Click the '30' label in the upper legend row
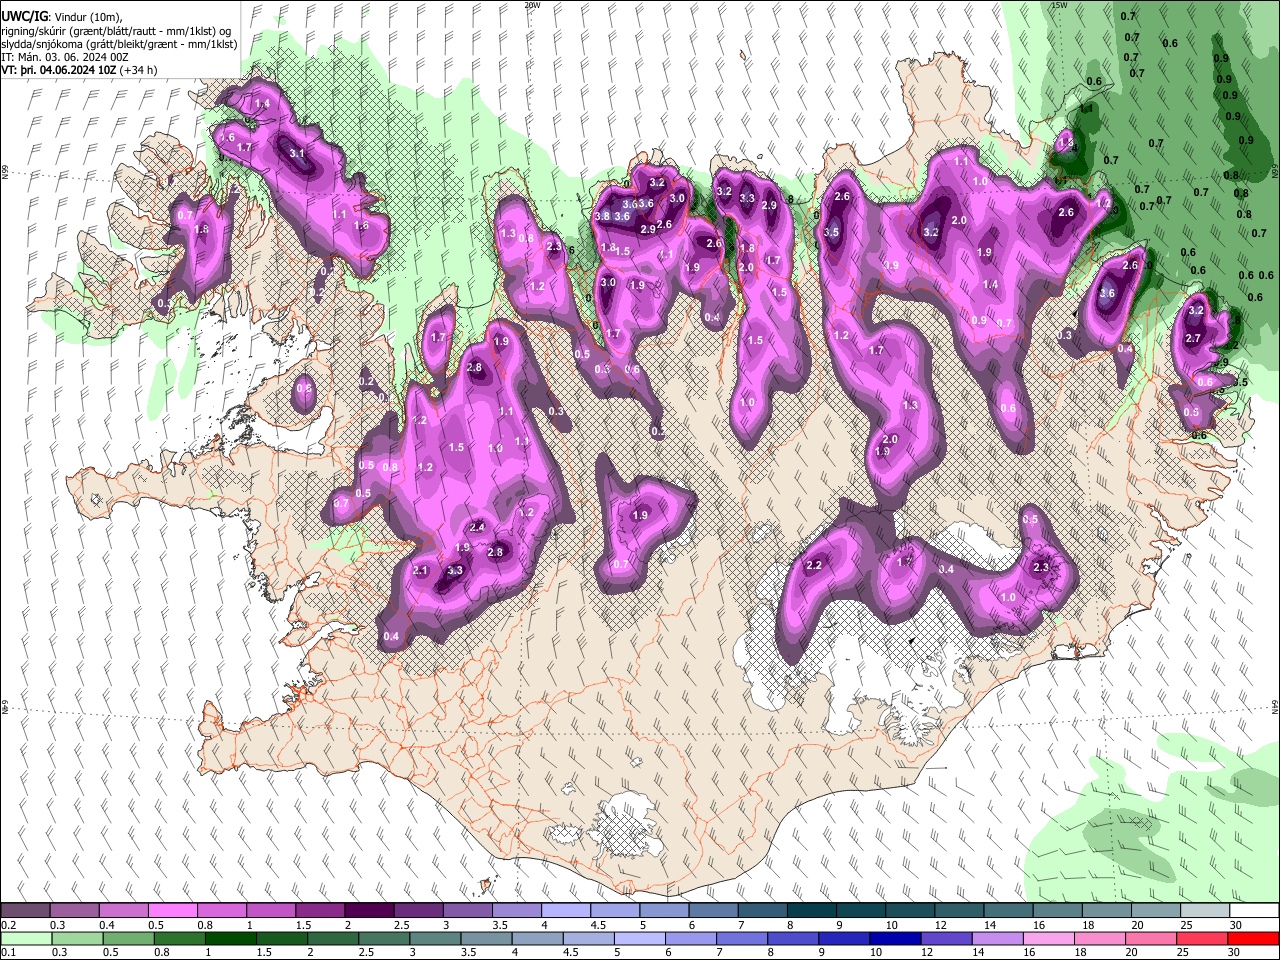The width and height of the screenshot is (1280, 960). pyautogui.click(x=1236, y=925)
